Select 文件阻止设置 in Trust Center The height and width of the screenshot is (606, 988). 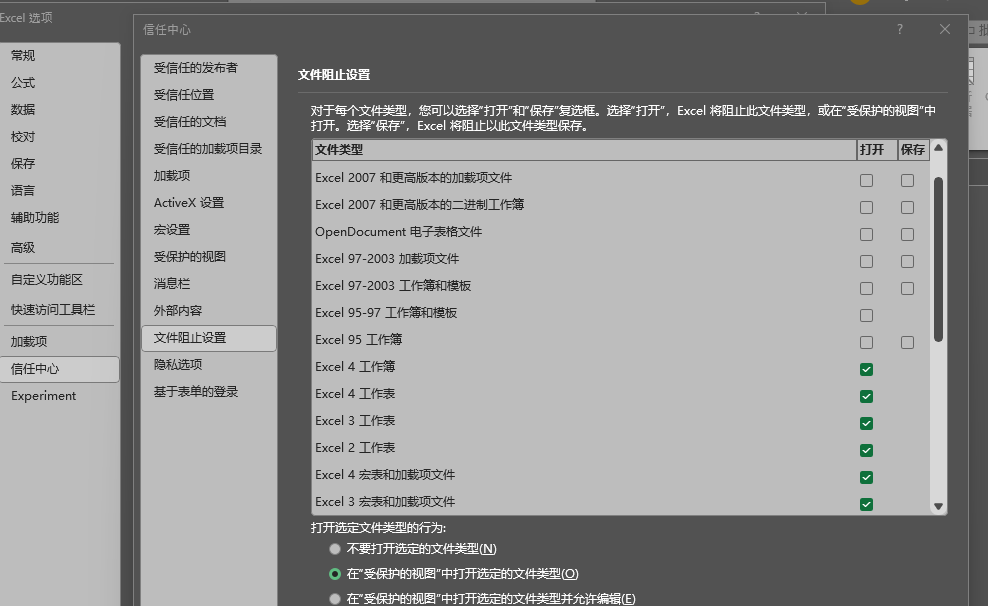pos(209,338)
